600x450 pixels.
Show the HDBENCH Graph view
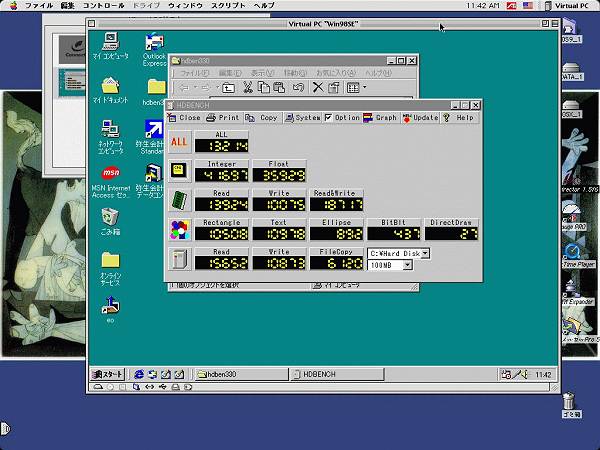pyautogui.click(x=380, y=118)
